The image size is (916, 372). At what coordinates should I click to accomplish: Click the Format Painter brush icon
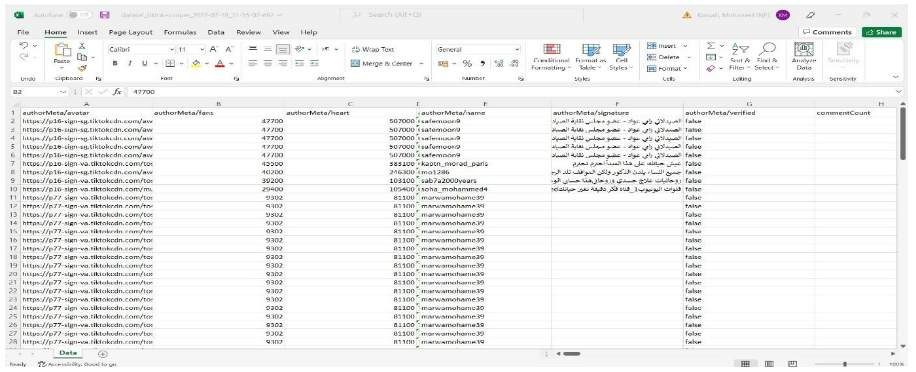pyautogui.click(x=82, y=68)
